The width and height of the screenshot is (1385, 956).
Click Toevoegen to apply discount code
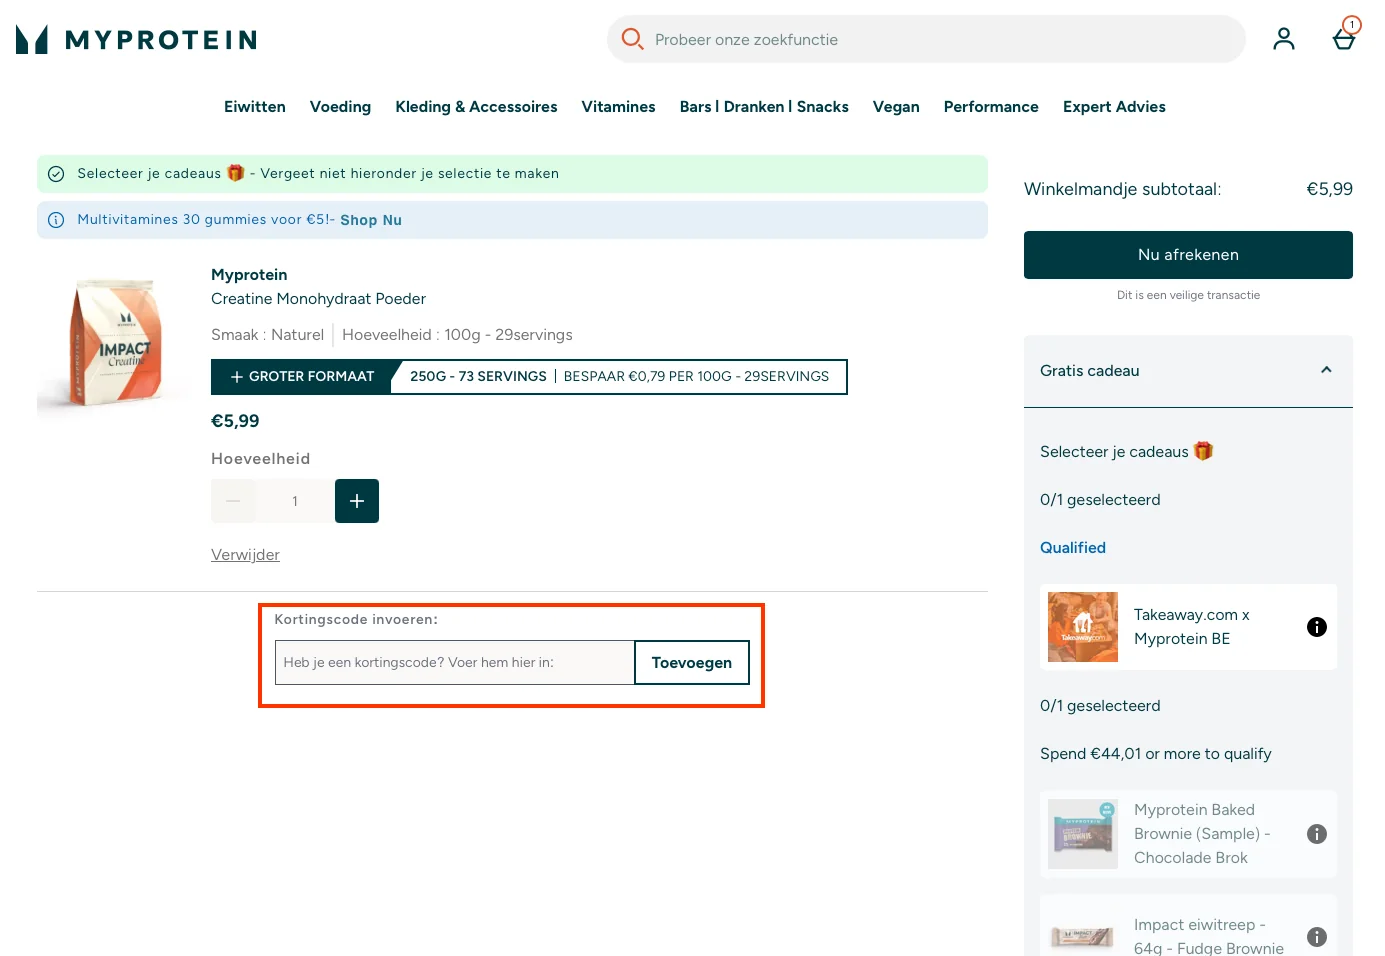point(691,663)
